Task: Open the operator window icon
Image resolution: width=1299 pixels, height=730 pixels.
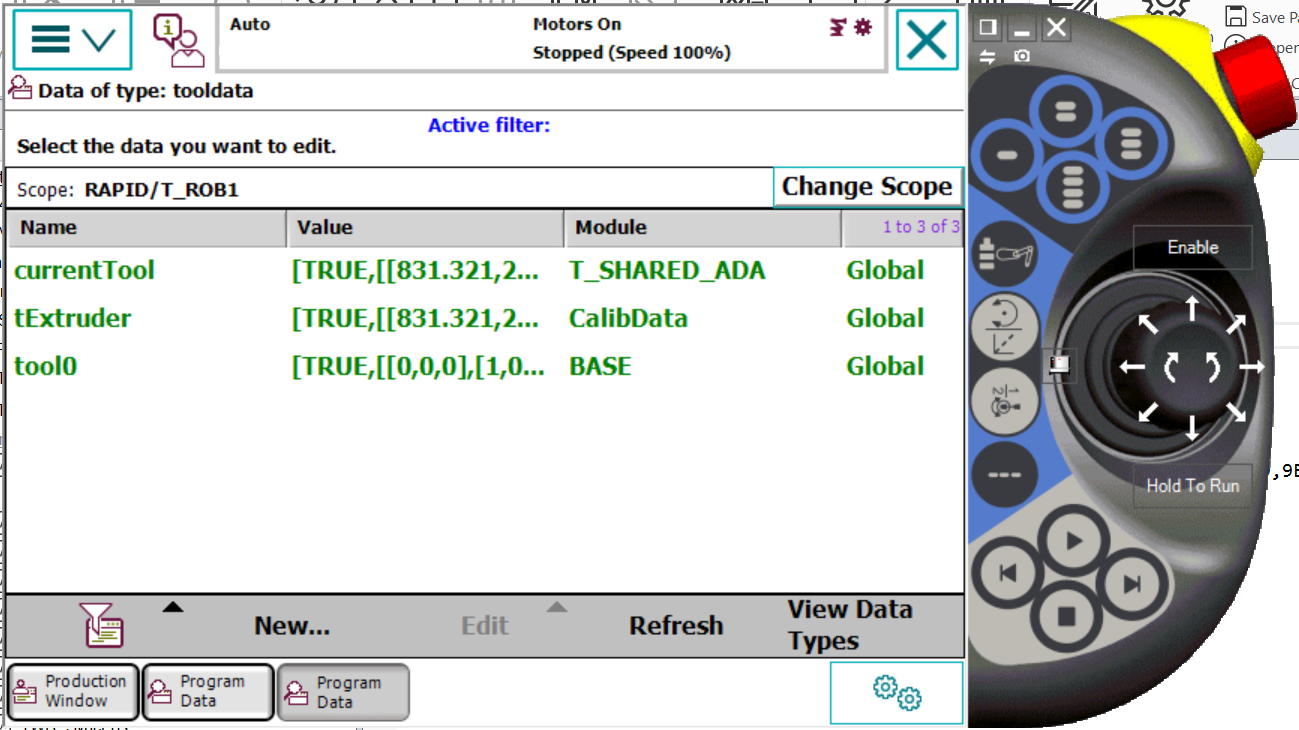Action: tap(178, 40)
